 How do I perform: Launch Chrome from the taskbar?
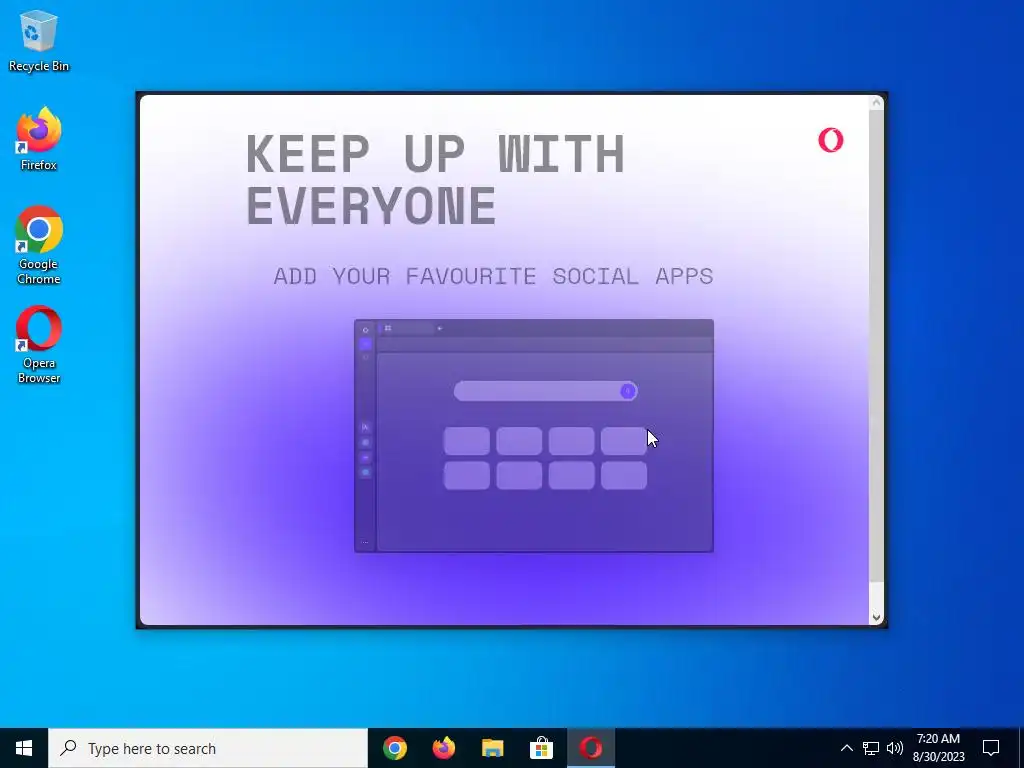(395, 748)
